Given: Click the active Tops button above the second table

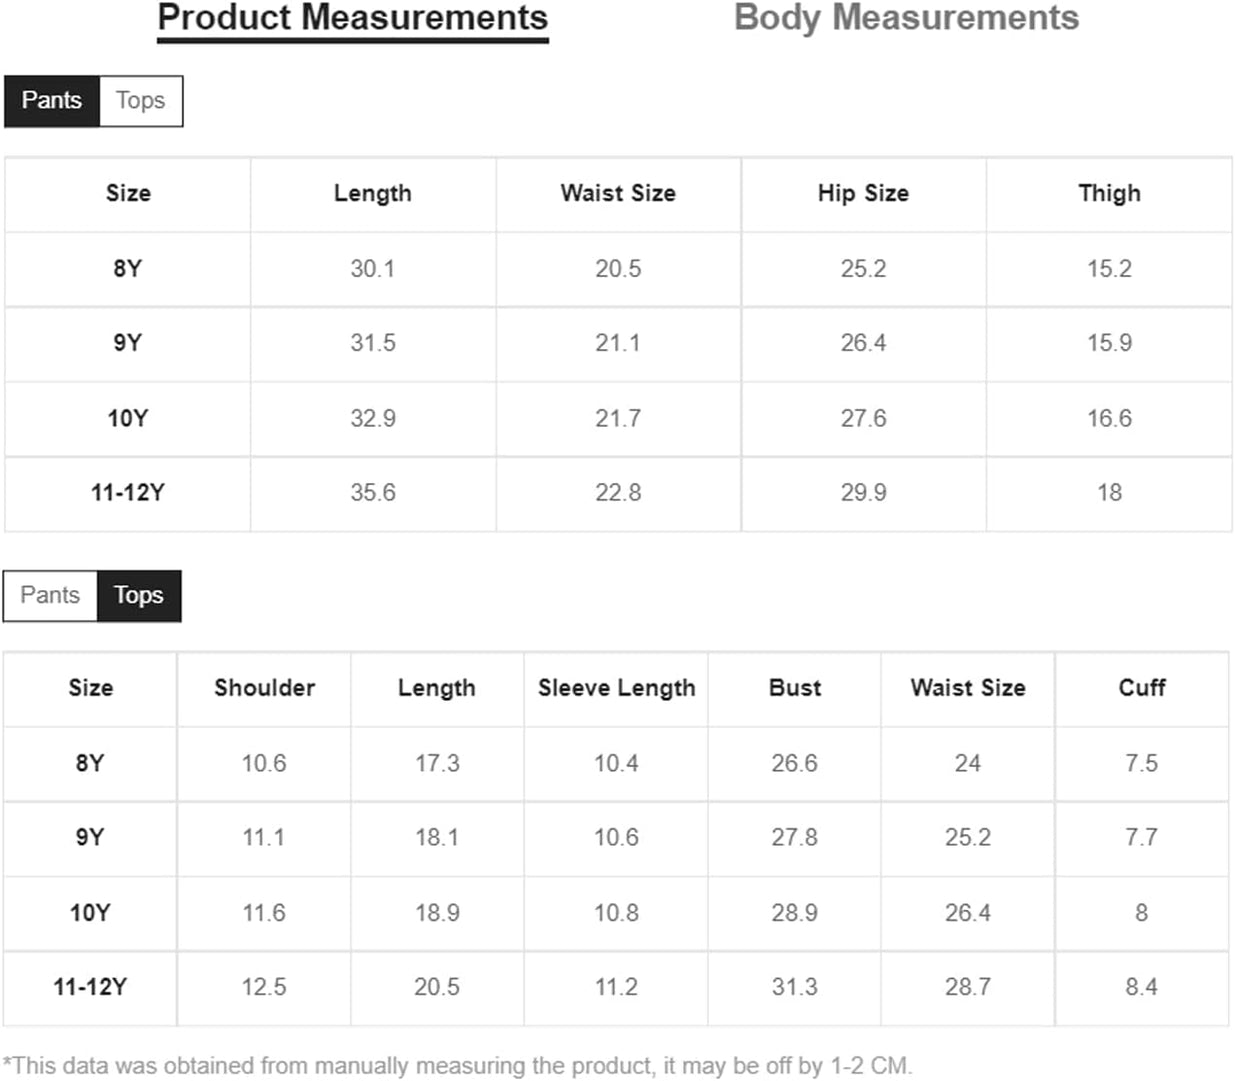Looking at the screenshot, I should (x=139, y=596).
